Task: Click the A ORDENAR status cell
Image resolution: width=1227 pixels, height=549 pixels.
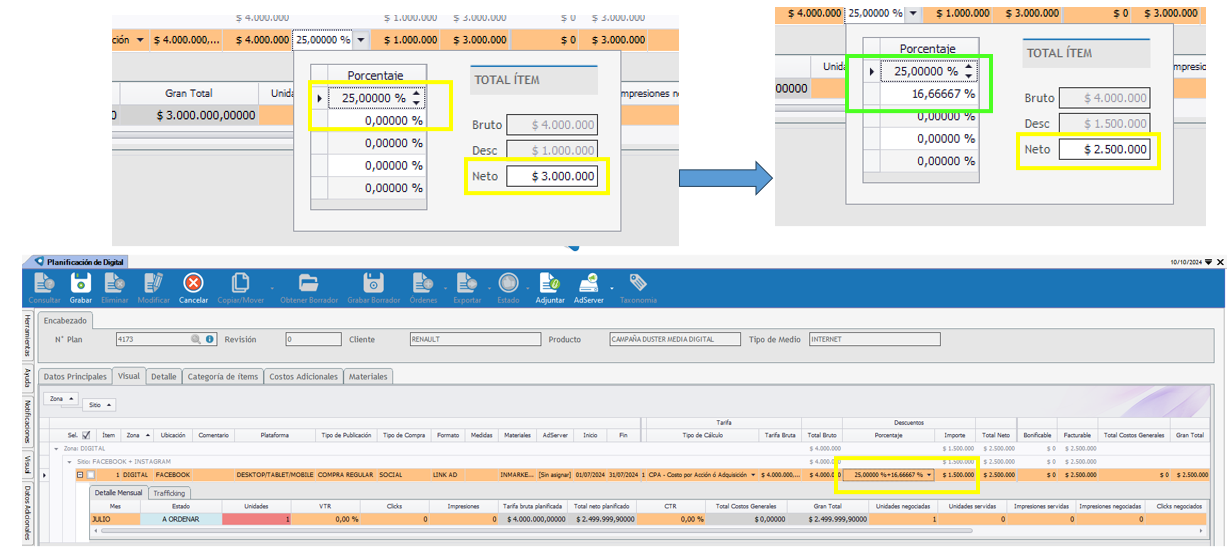Action: (181, 519)
